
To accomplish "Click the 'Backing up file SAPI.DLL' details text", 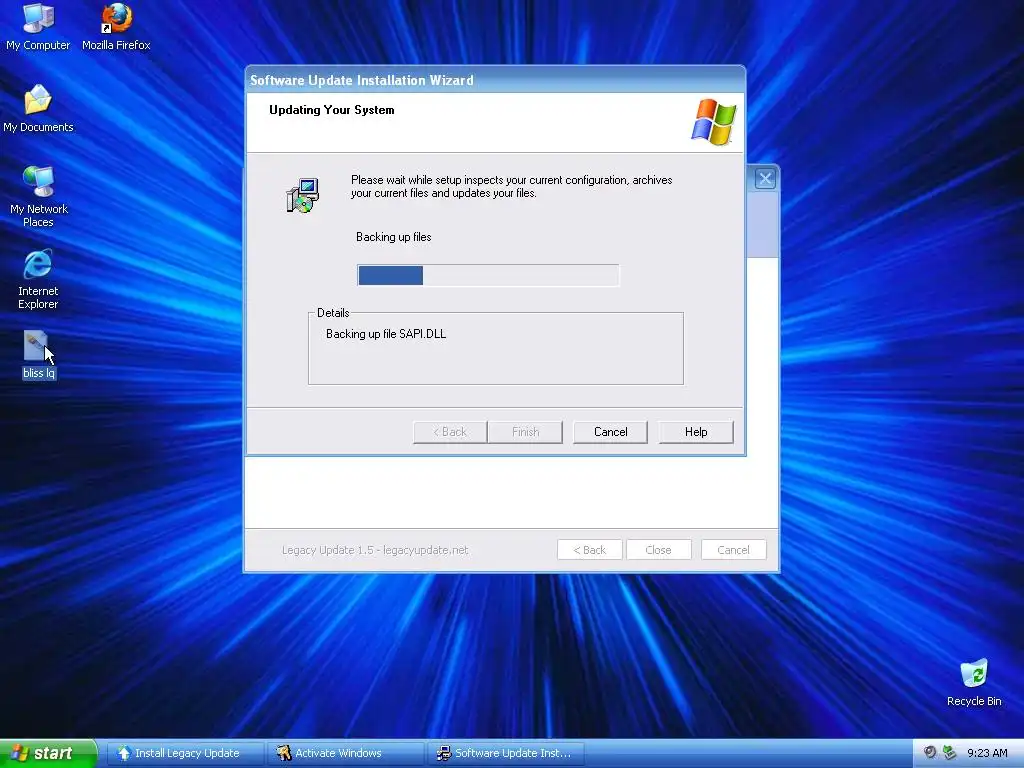I will 386,334.
